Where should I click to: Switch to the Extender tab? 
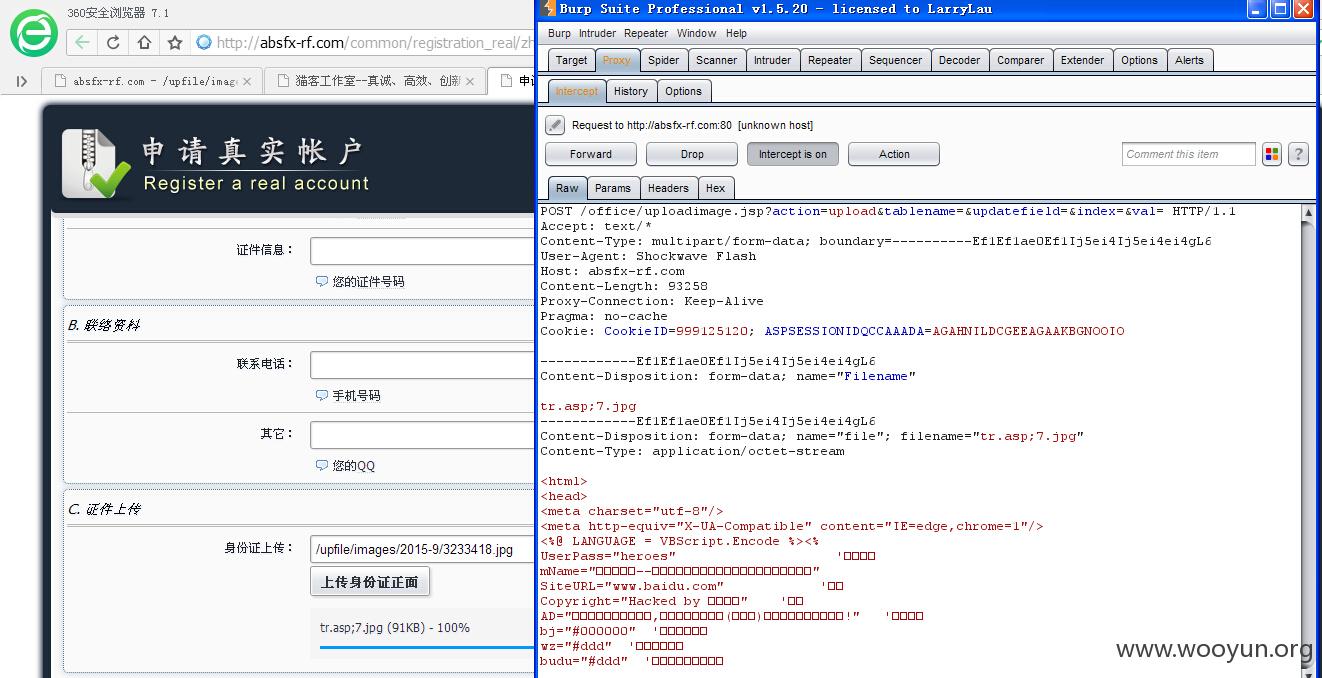coord(1082,60)
